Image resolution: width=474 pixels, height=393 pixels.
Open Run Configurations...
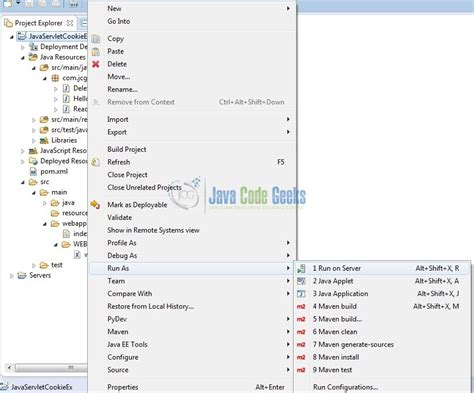[382, 387]
